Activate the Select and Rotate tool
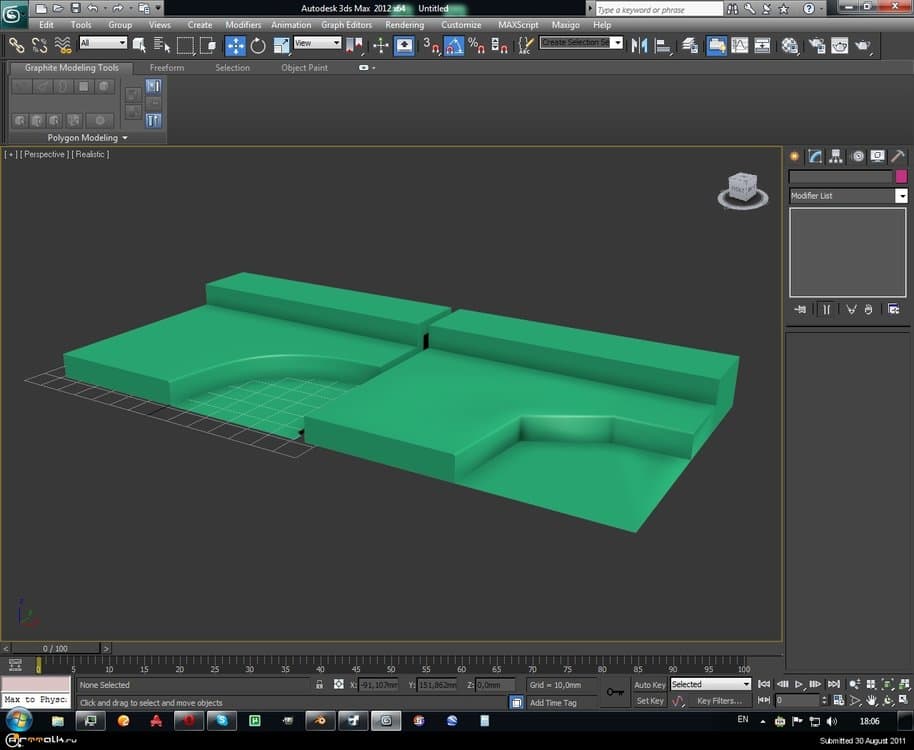Viewport: 914px width, 750px height. pyautogui.click(x=258, y=45)
